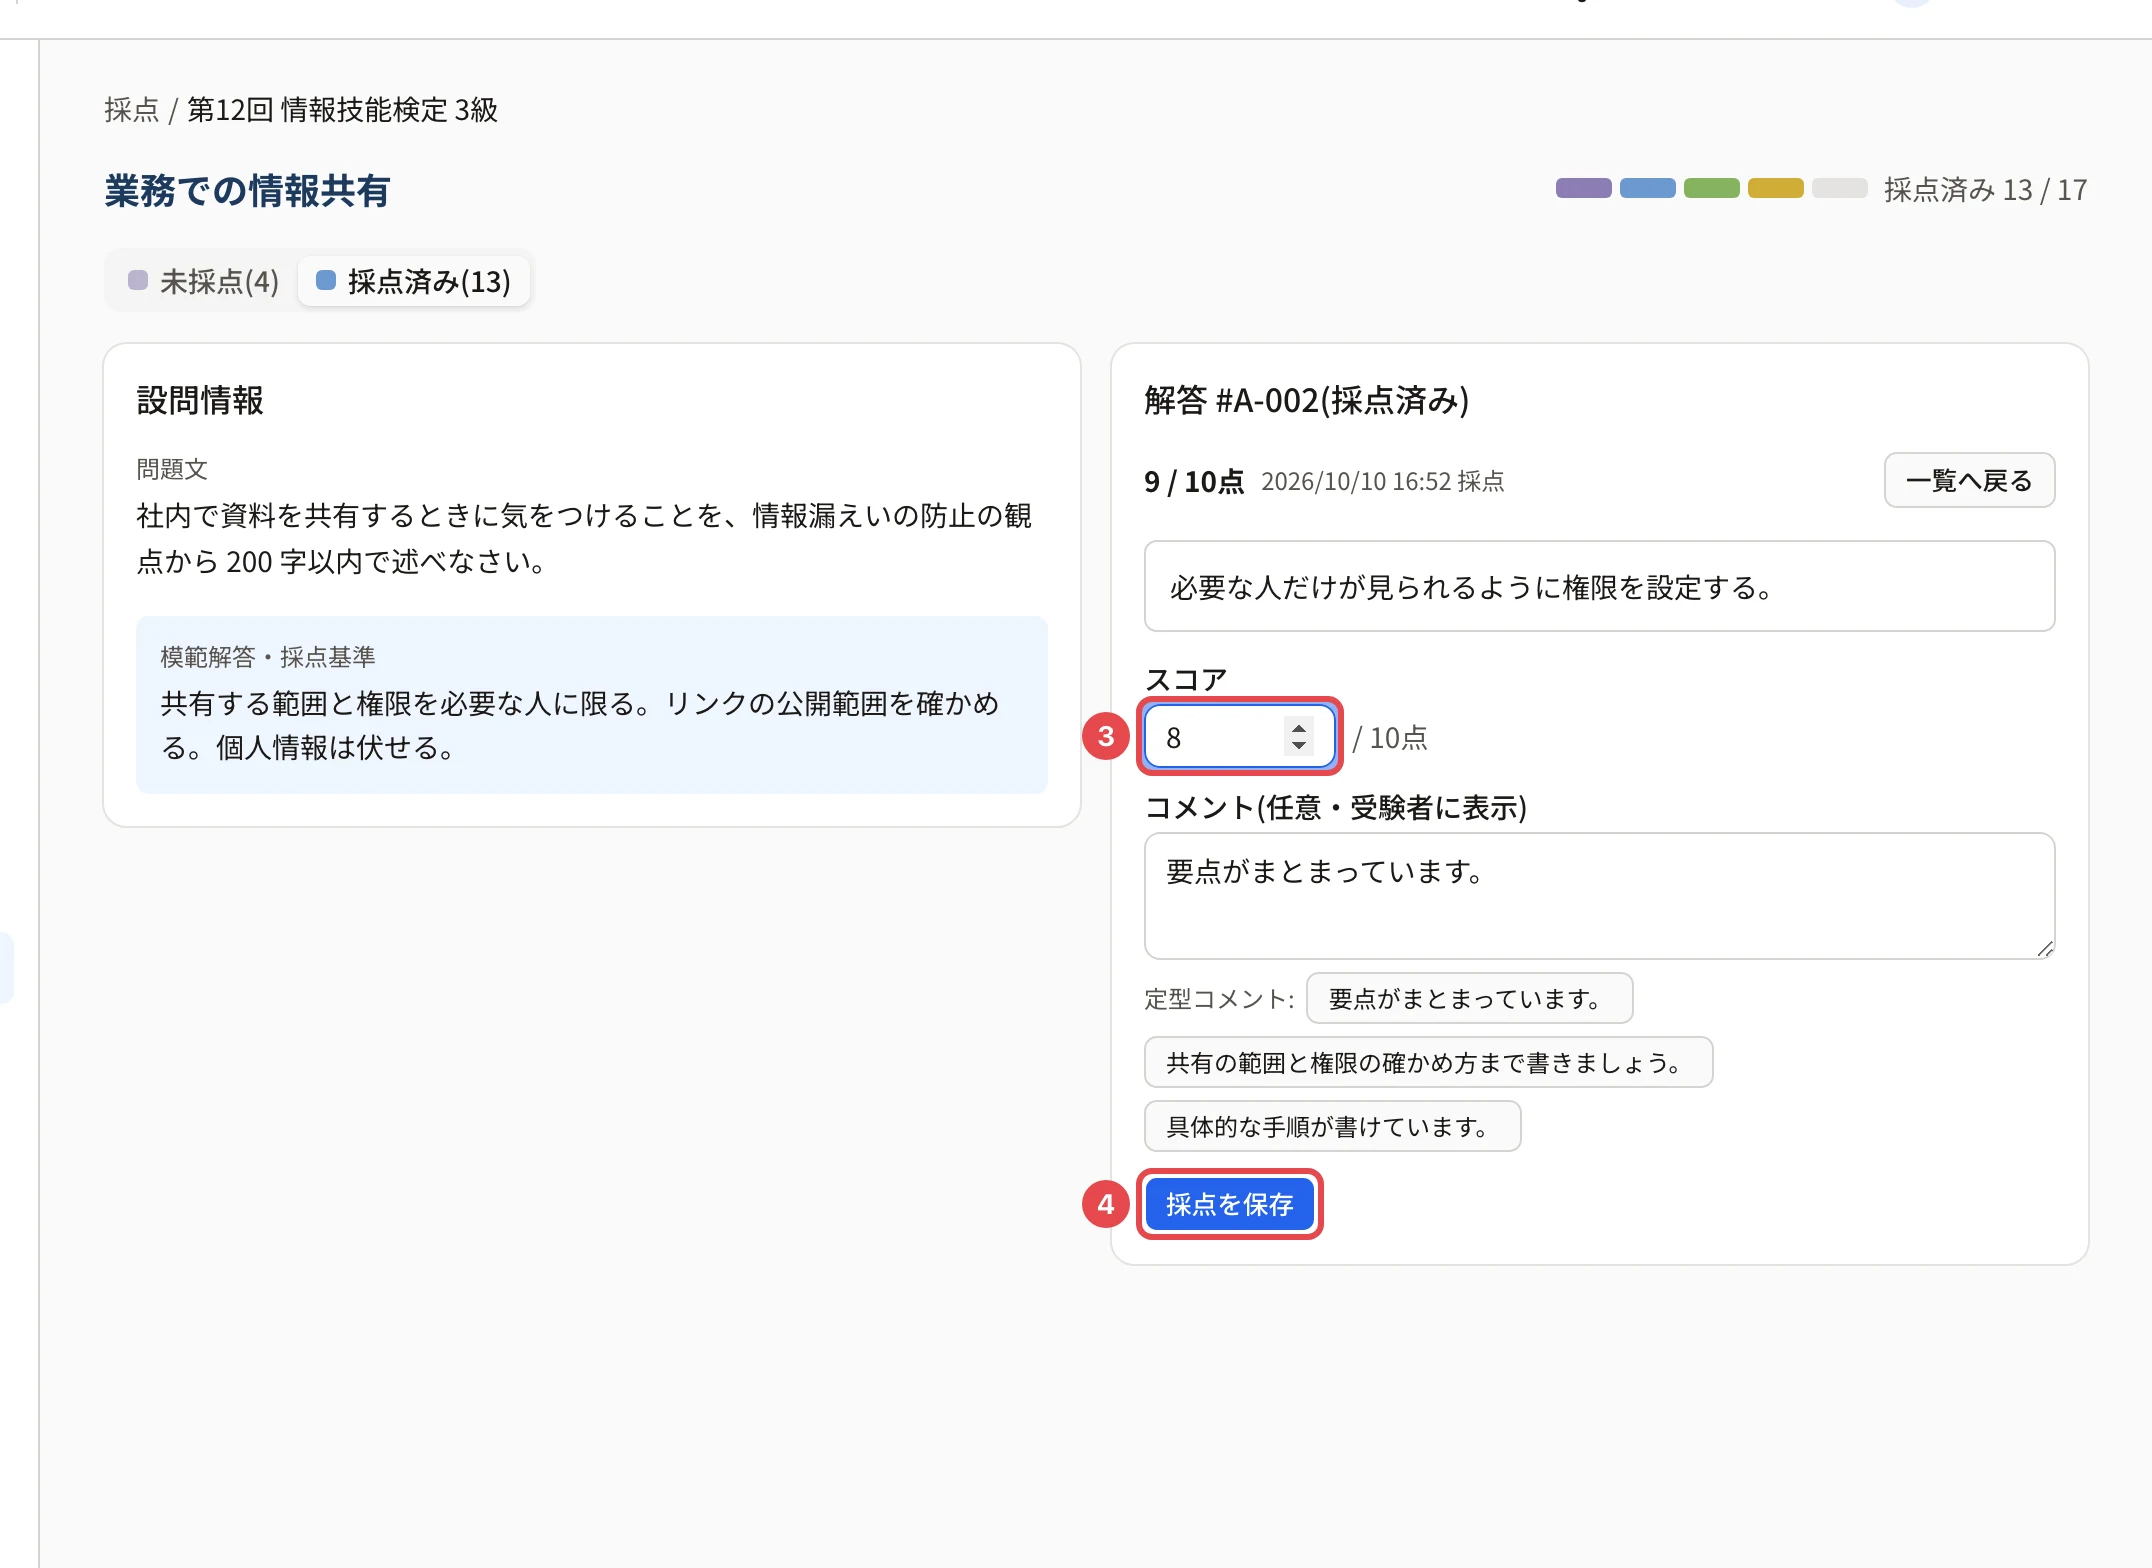
Task: Click the green progress segment
Action: click(1711, 188)
